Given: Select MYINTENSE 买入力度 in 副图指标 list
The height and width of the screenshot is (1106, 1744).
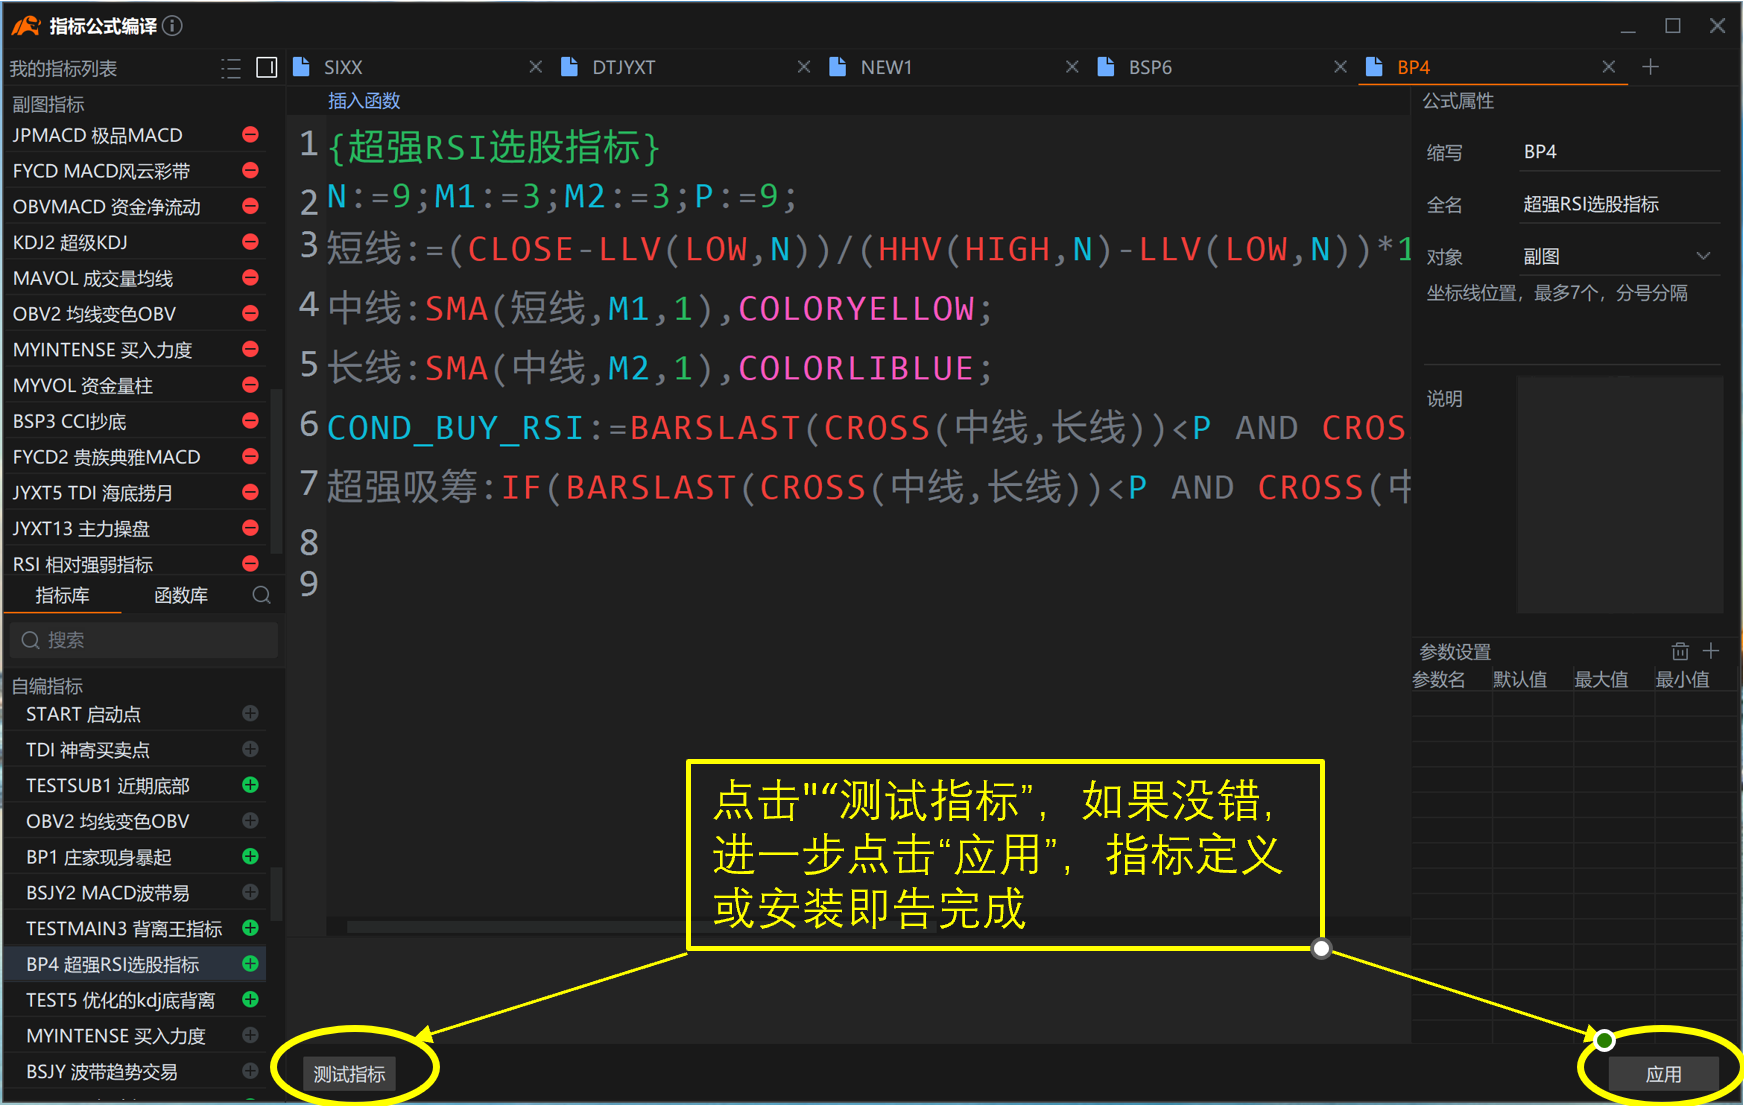Looking at the screenshot, I should coord(102,349).
